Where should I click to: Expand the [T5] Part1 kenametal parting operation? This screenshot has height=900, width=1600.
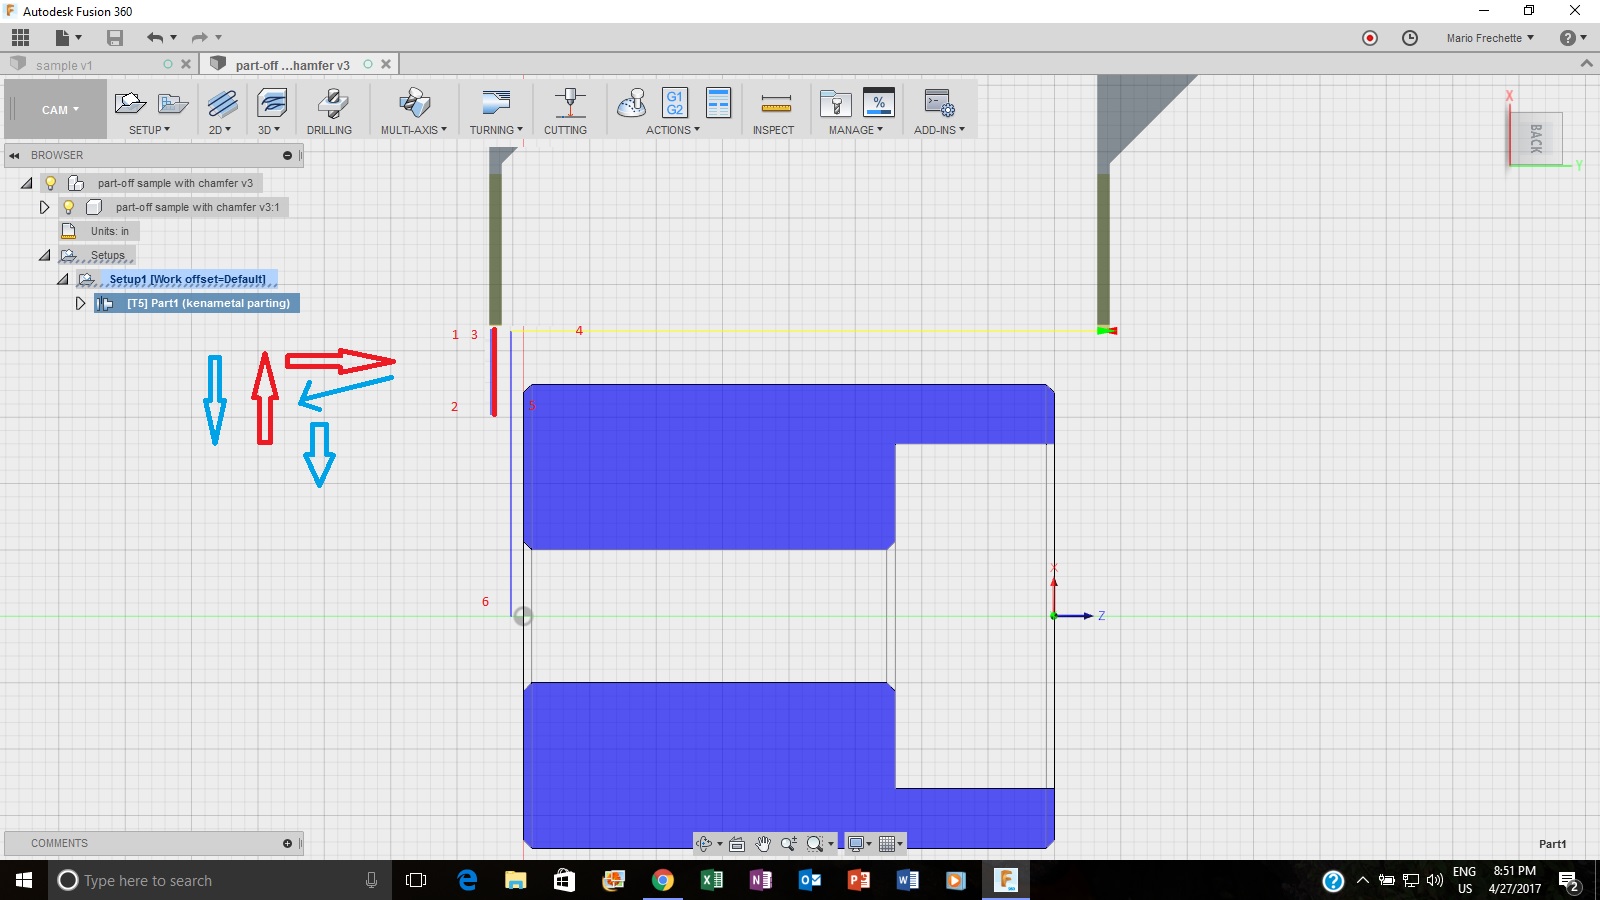pos(80,303)
